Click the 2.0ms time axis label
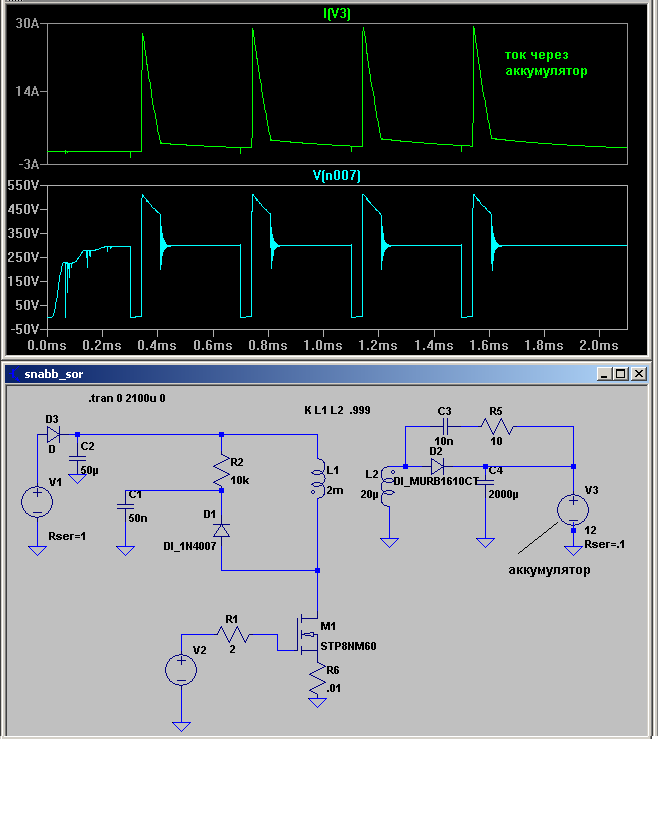This screenshot has height=820, width=658. pyautogui.click(x=599, y=346)
